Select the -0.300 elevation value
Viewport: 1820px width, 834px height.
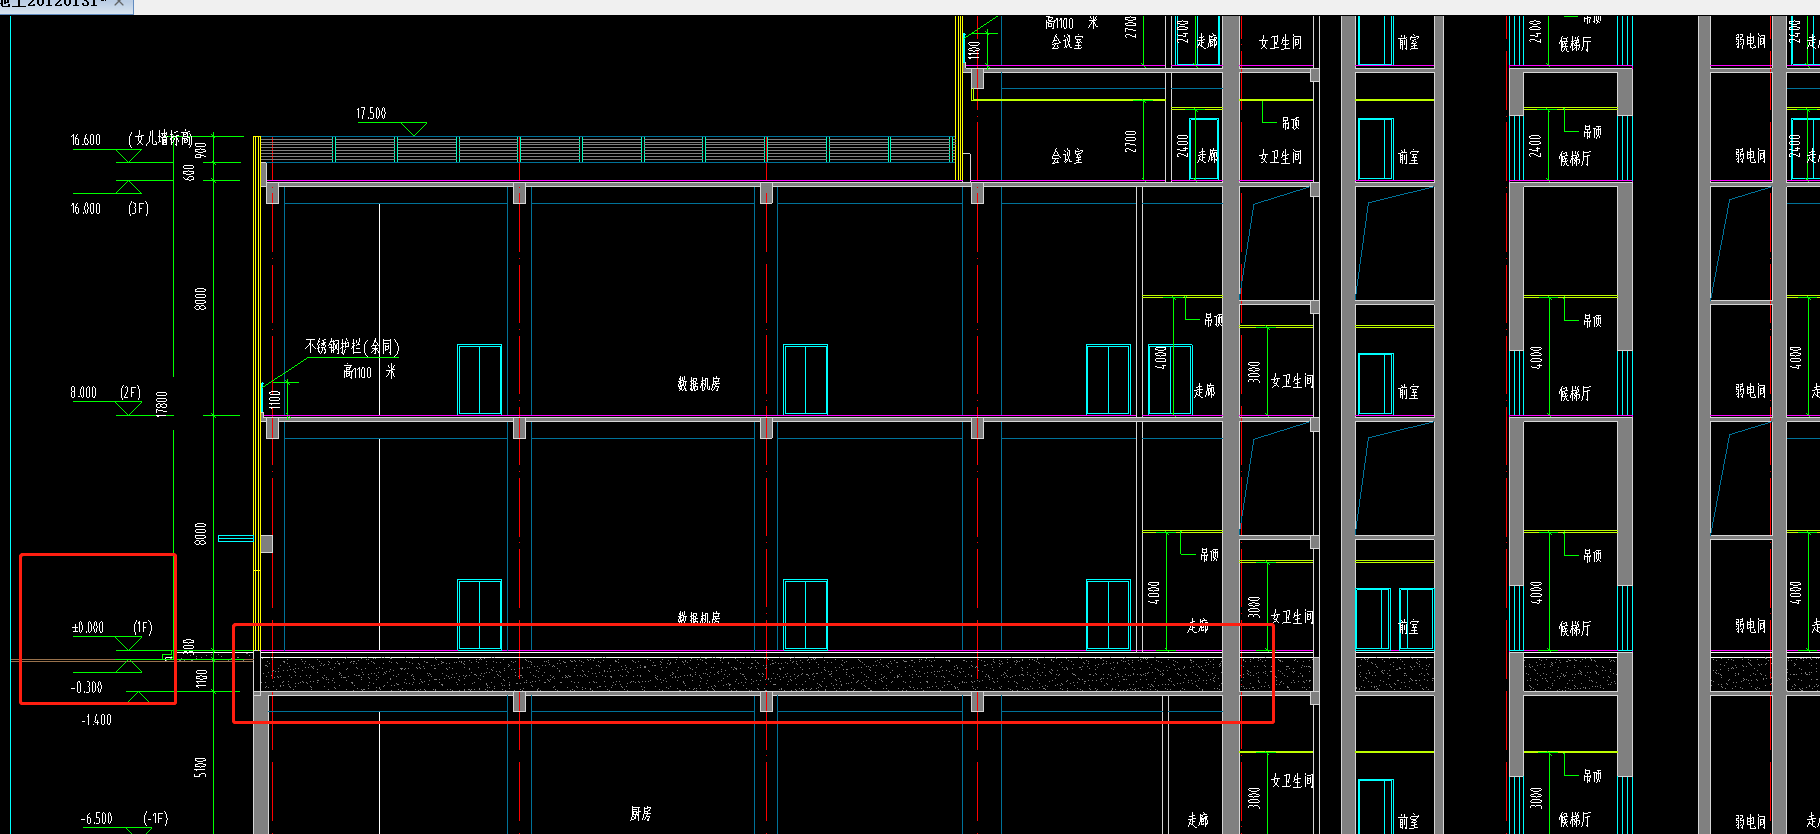pyautogui.click(x=87, y=688)
